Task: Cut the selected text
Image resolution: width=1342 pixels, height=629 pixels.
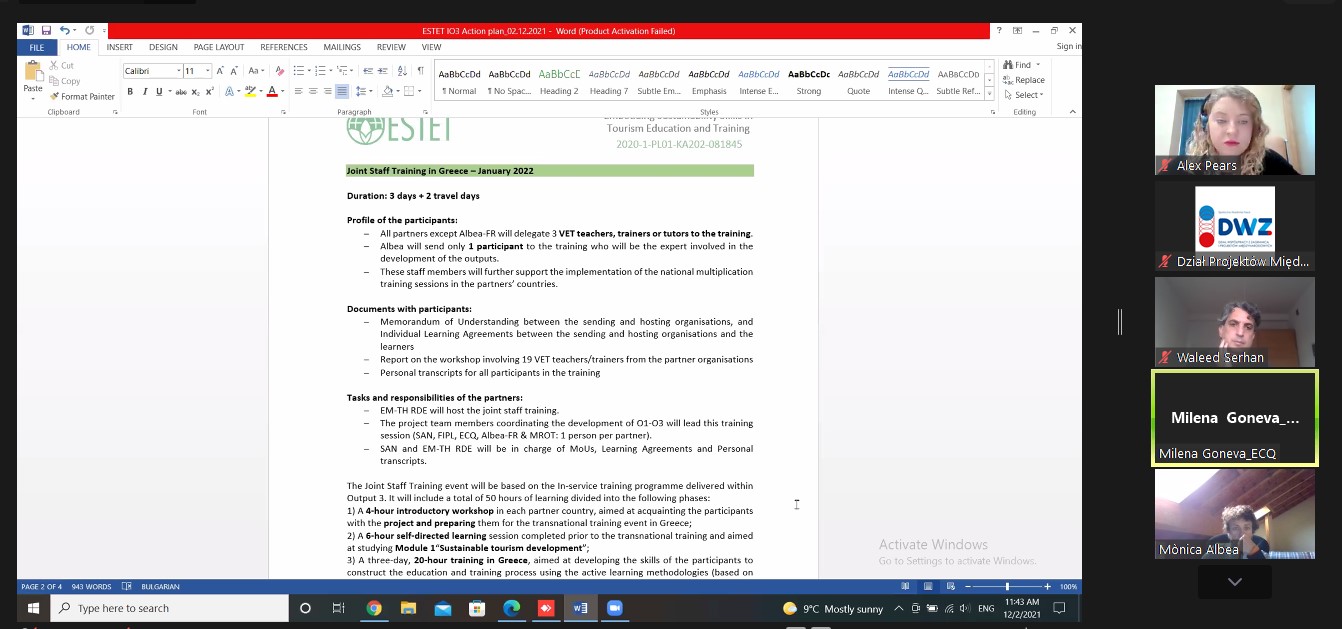Action: coord(61,66)
